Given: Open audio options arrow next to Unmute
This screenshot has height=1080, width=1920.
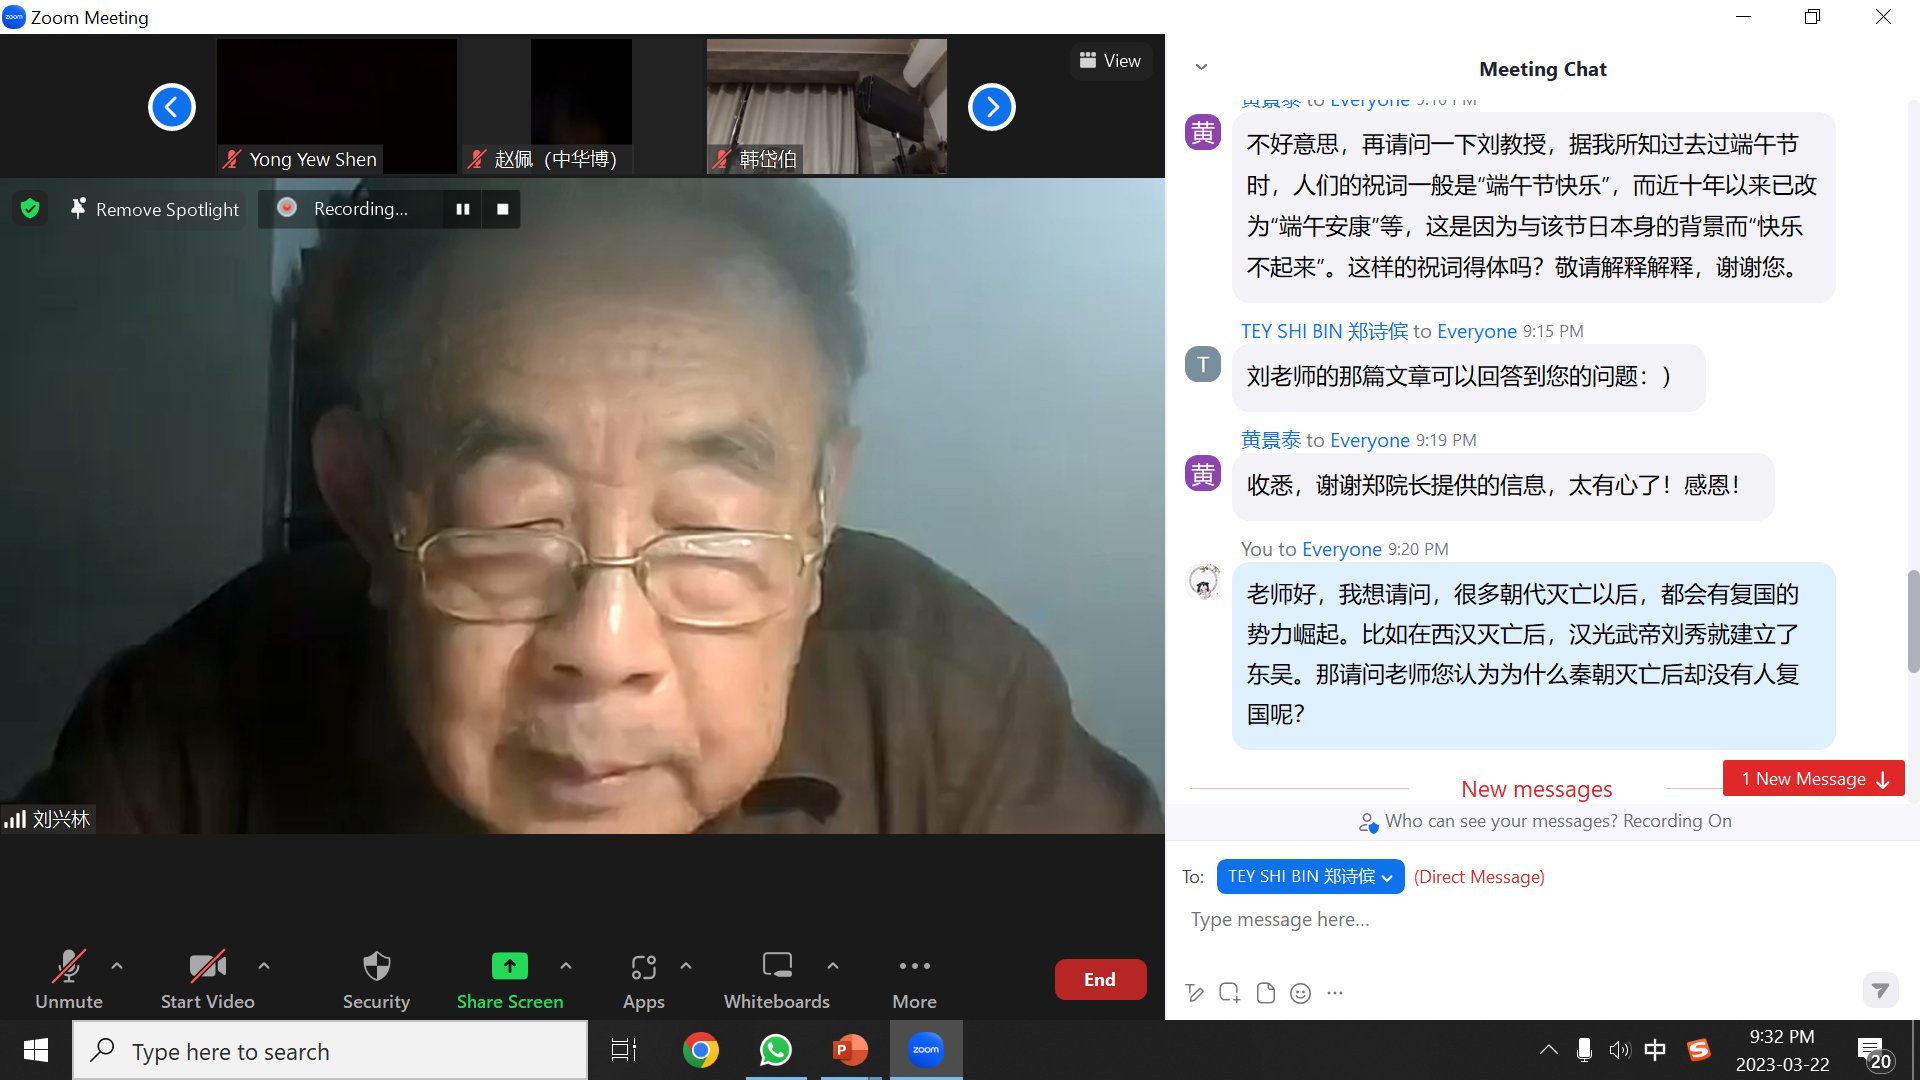Looking at the screenshot, I should 117,966.
